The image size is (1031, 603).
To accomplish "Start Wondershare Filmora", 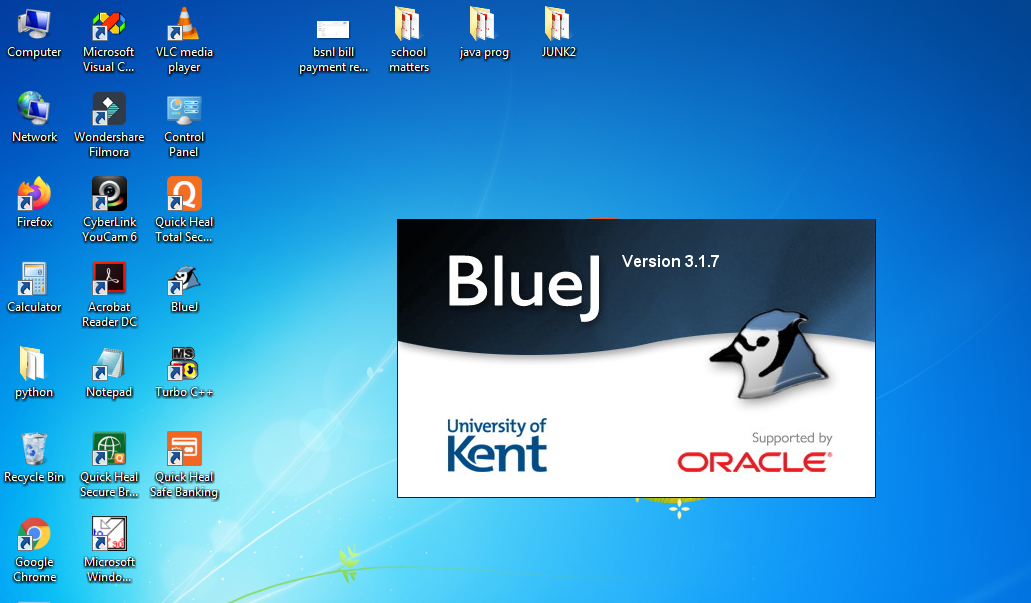I will point(108,108).
